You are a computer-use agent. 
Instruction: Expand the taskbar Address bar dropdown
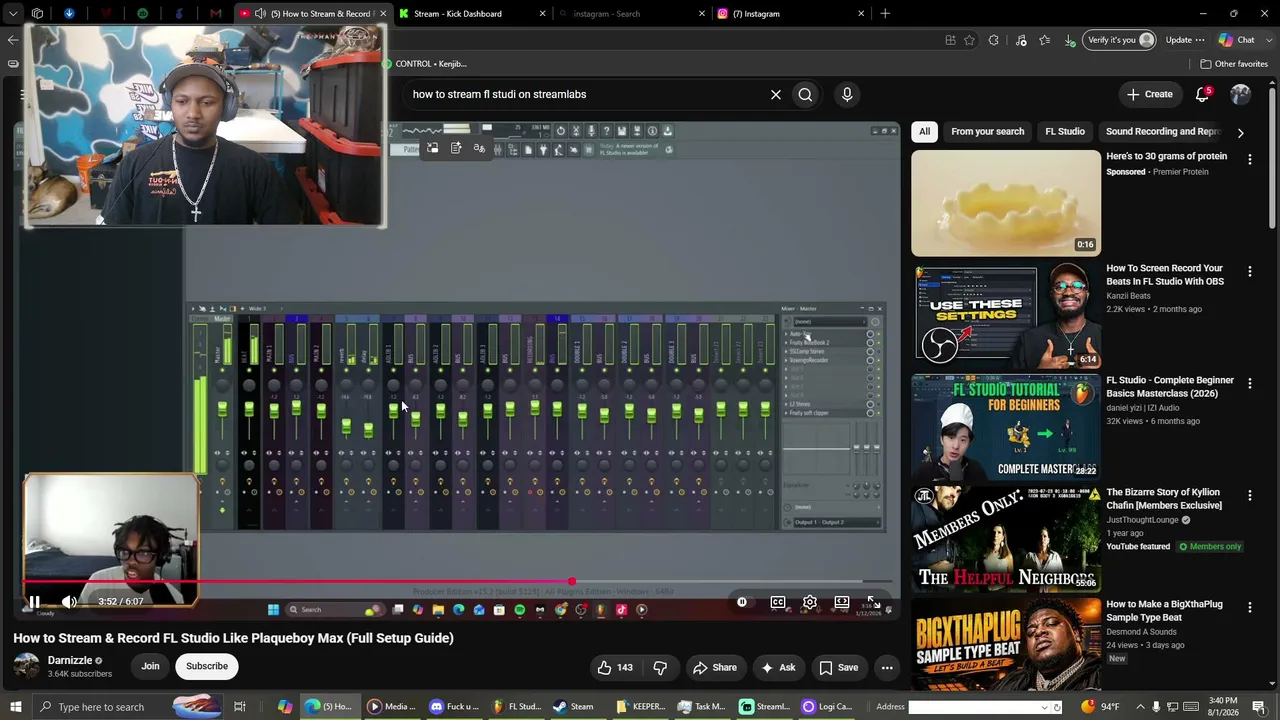[1046, 707]
